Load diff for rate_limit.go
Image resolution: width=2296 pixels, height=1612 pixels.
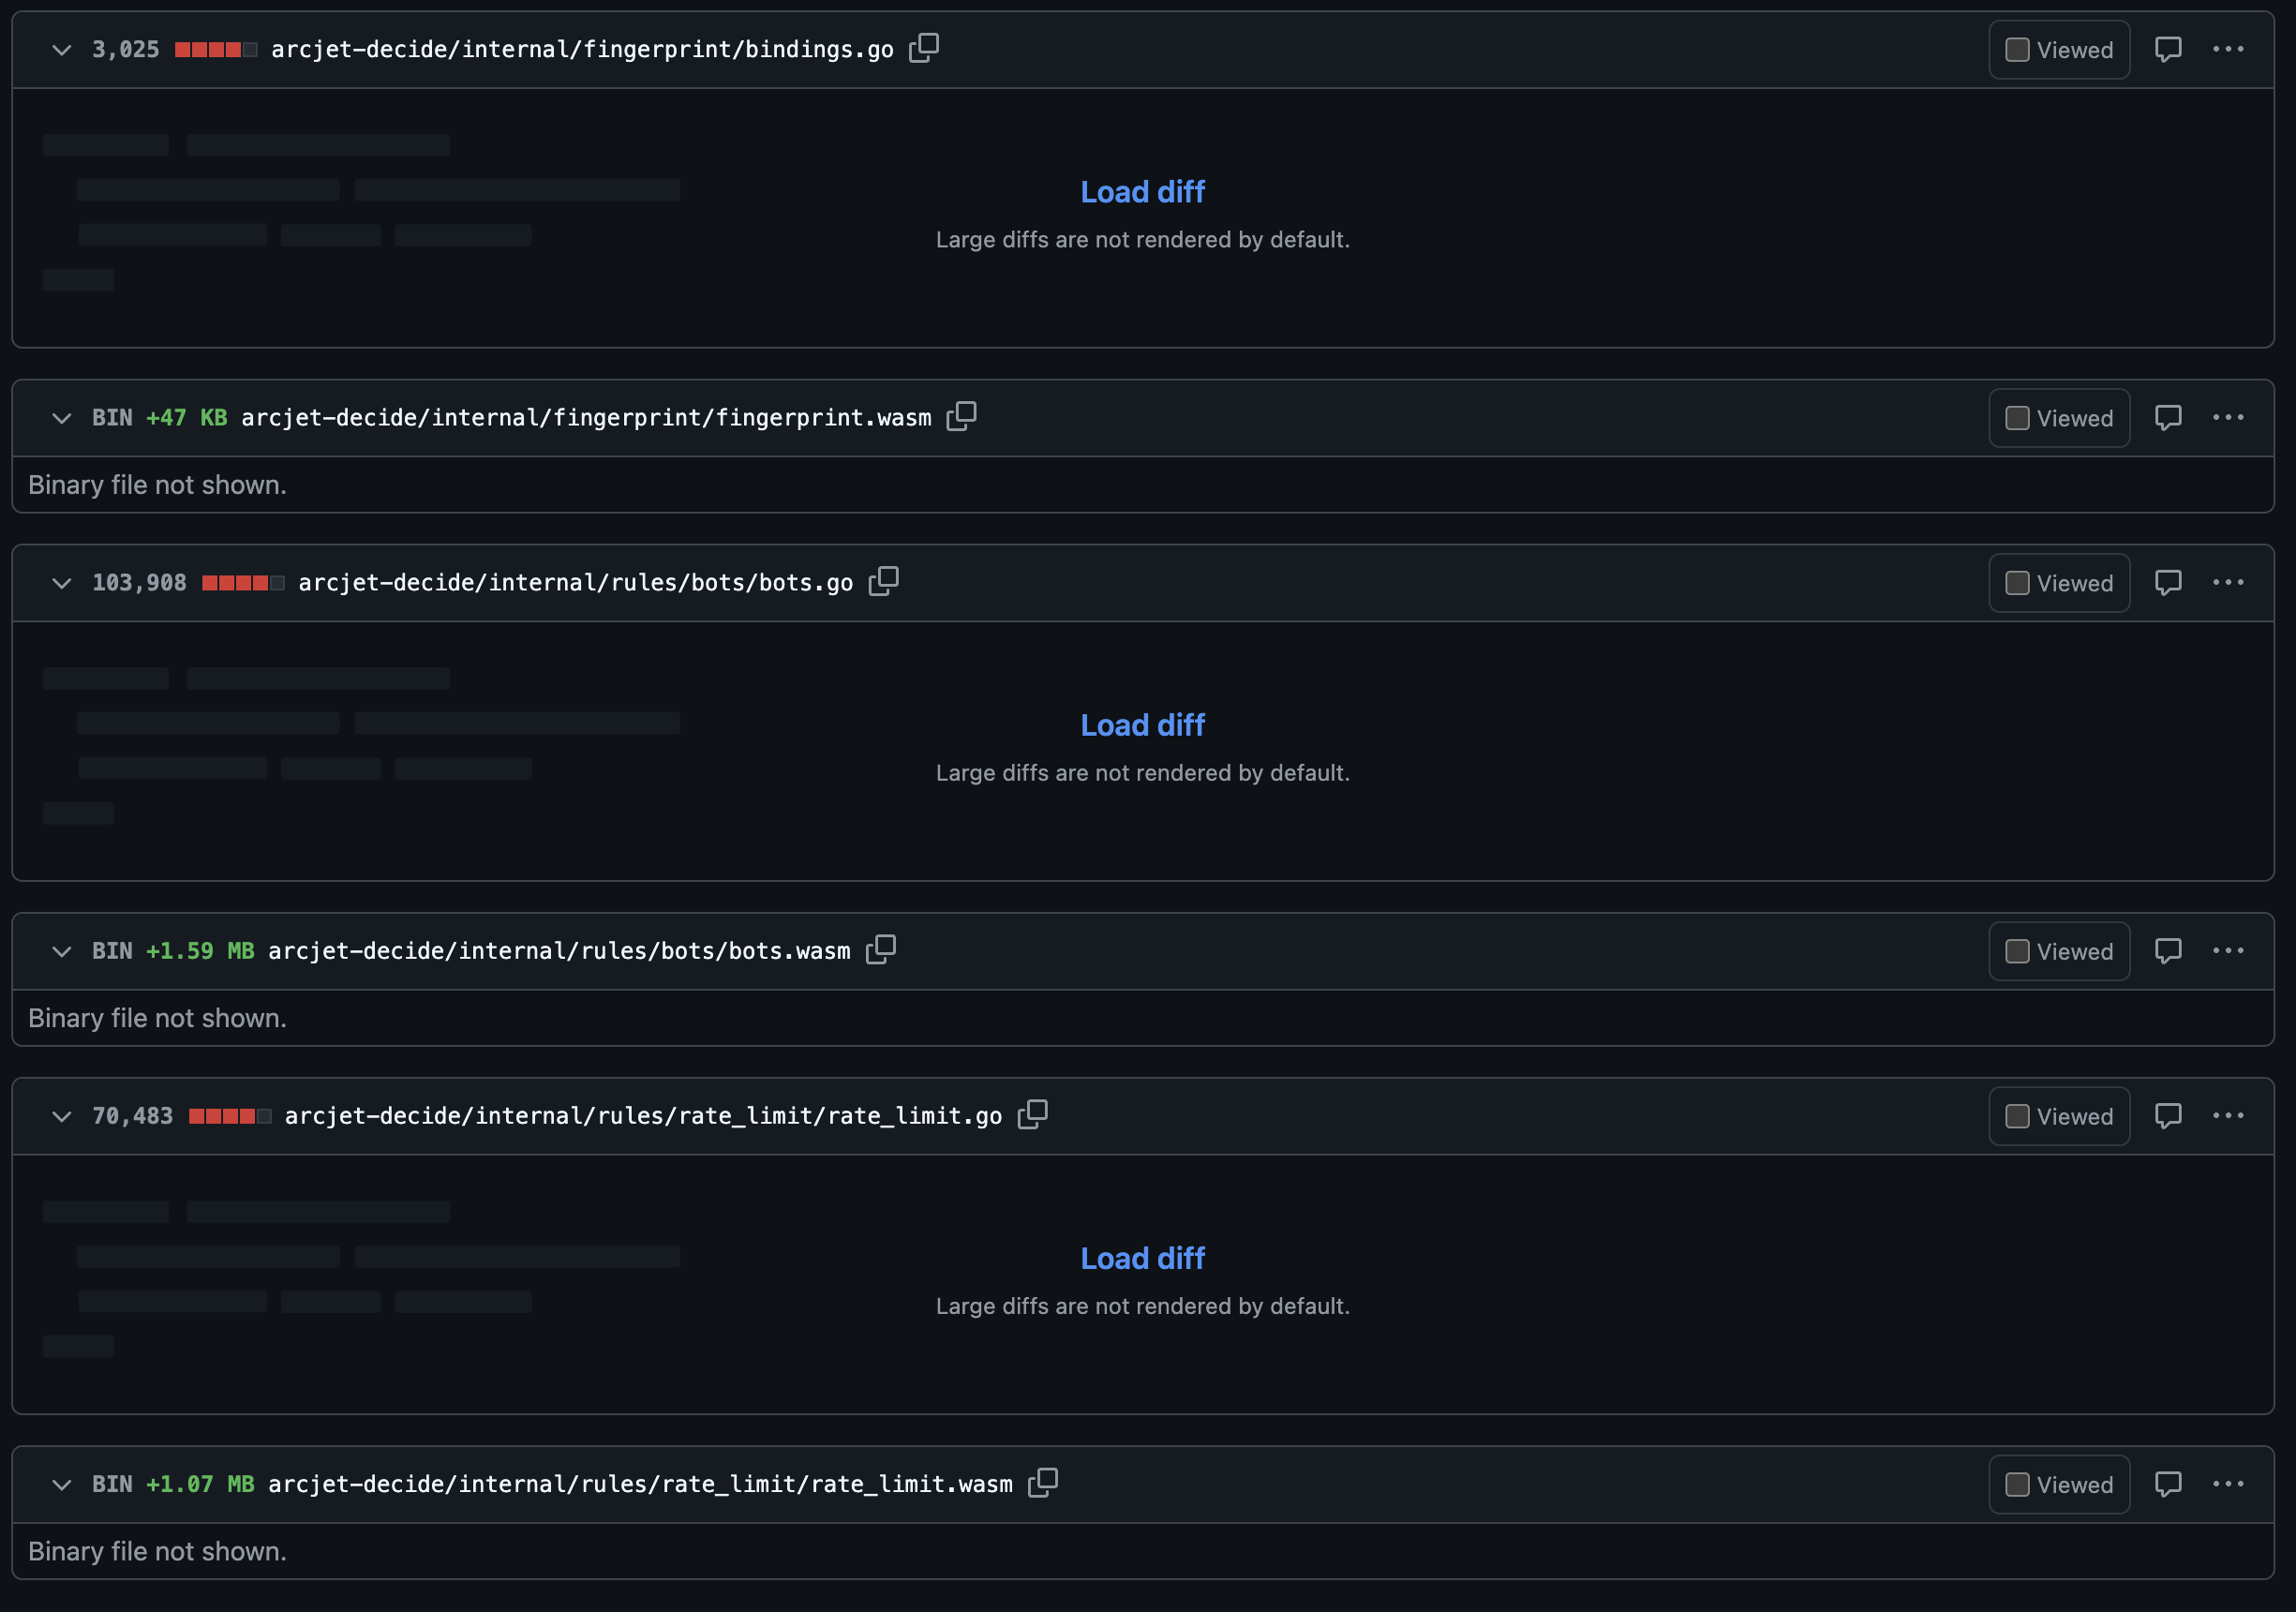point(1142,1258)
